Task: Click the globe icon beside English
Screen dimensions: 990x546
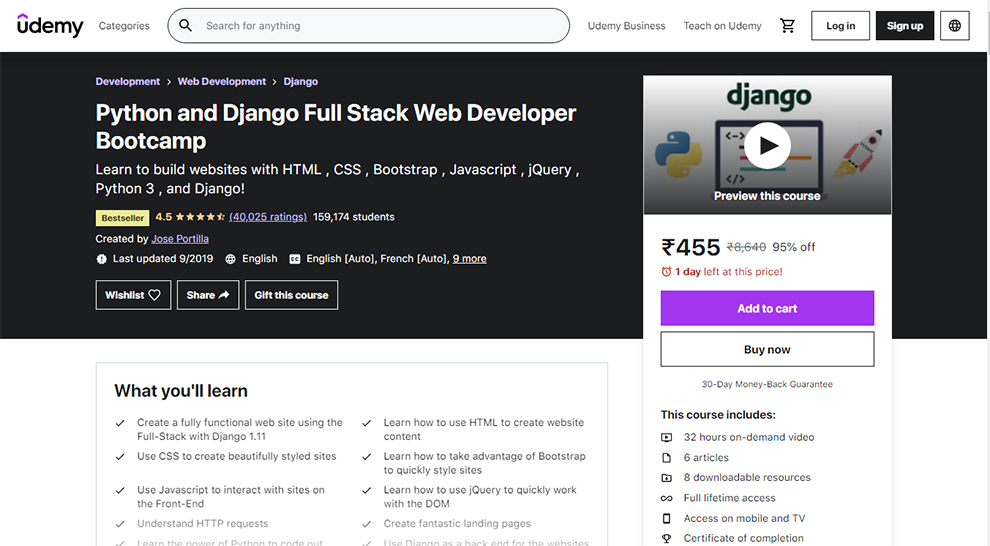Action: [x=230, y=259]
